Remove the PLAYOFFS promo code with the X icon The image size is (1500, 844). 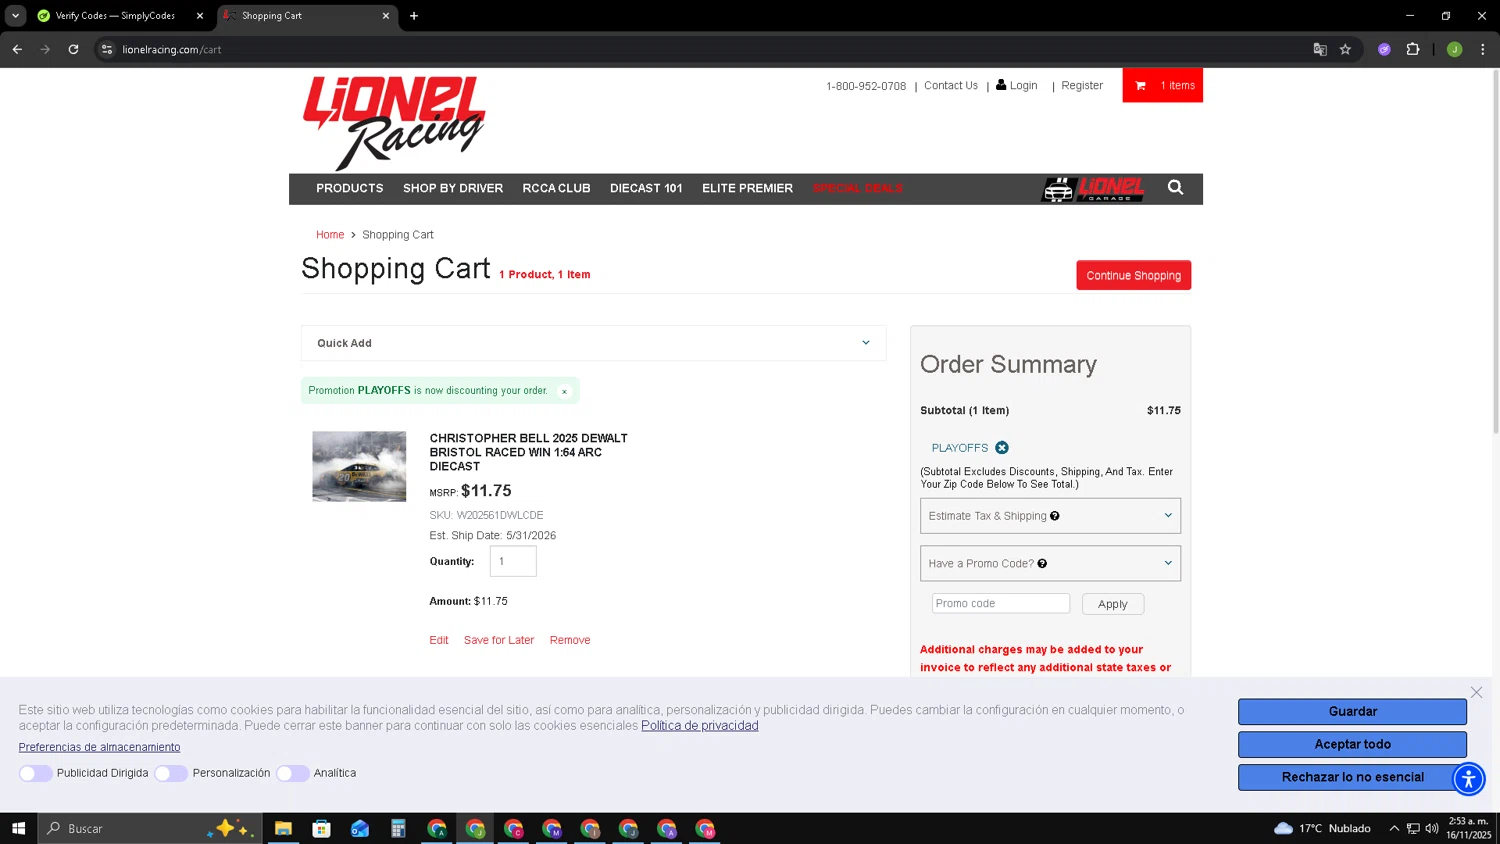[x=1002, y=448]
